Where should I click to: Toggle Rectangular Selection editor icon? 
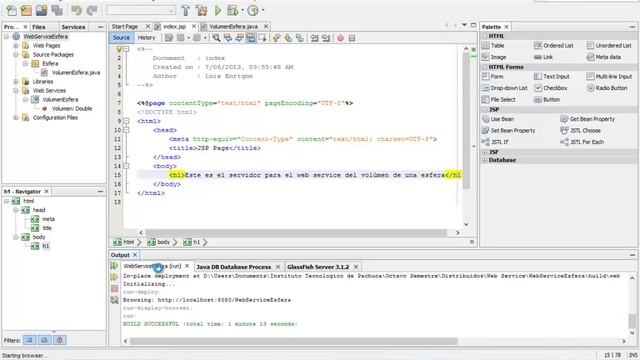point(262,38)
